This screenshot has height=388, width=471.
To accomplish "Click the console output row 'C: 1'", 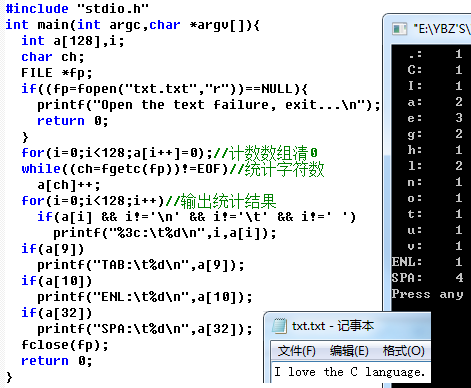I will [x=435, y=70].
